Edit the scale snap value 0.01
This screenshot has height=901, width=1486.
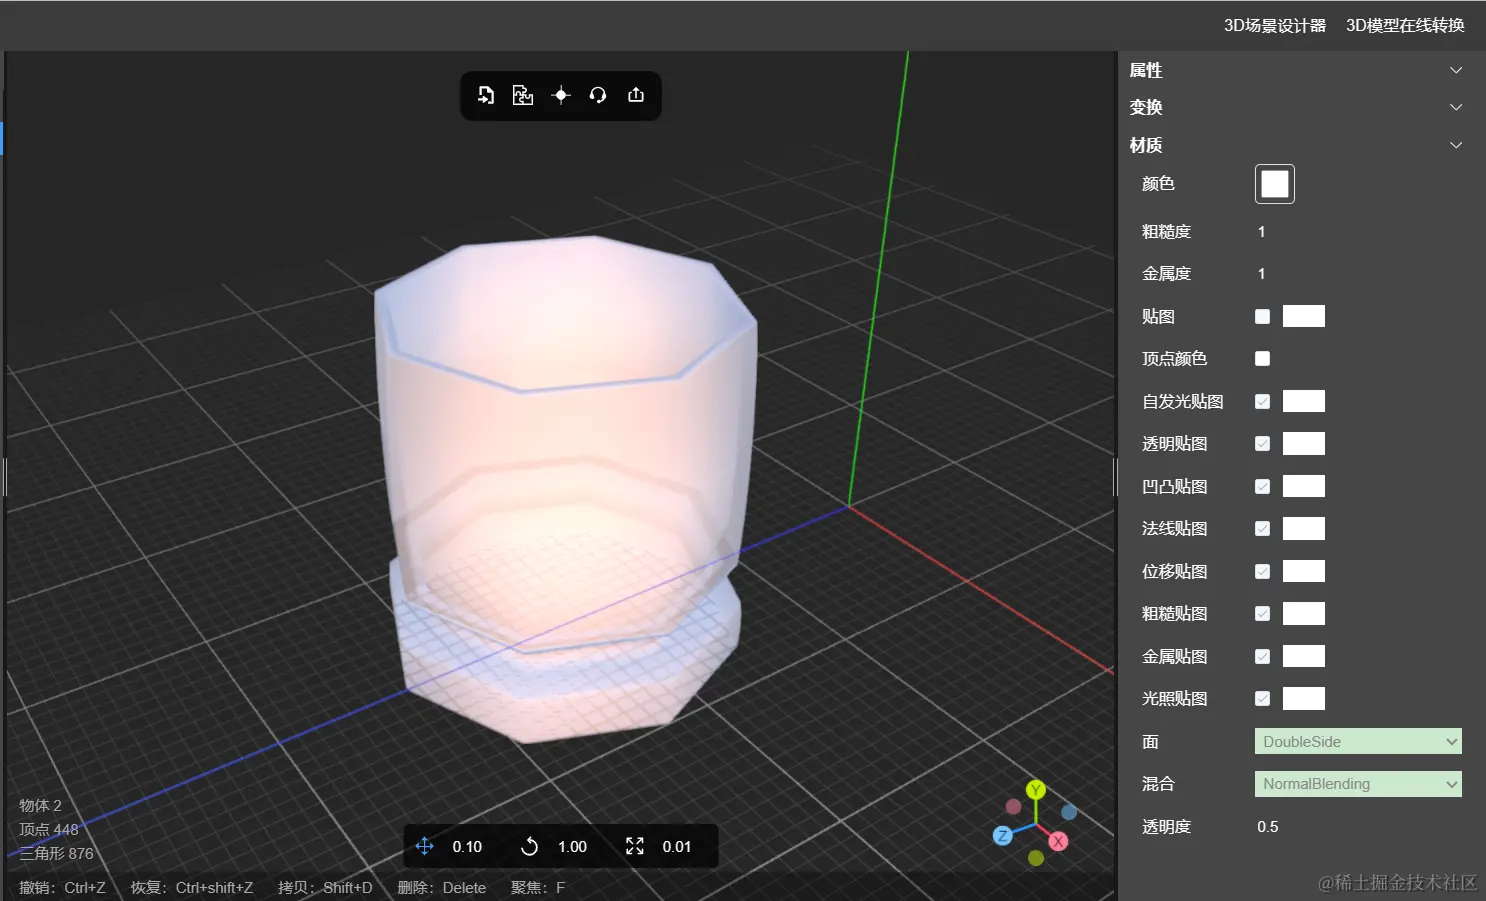(x=677, y=847)
